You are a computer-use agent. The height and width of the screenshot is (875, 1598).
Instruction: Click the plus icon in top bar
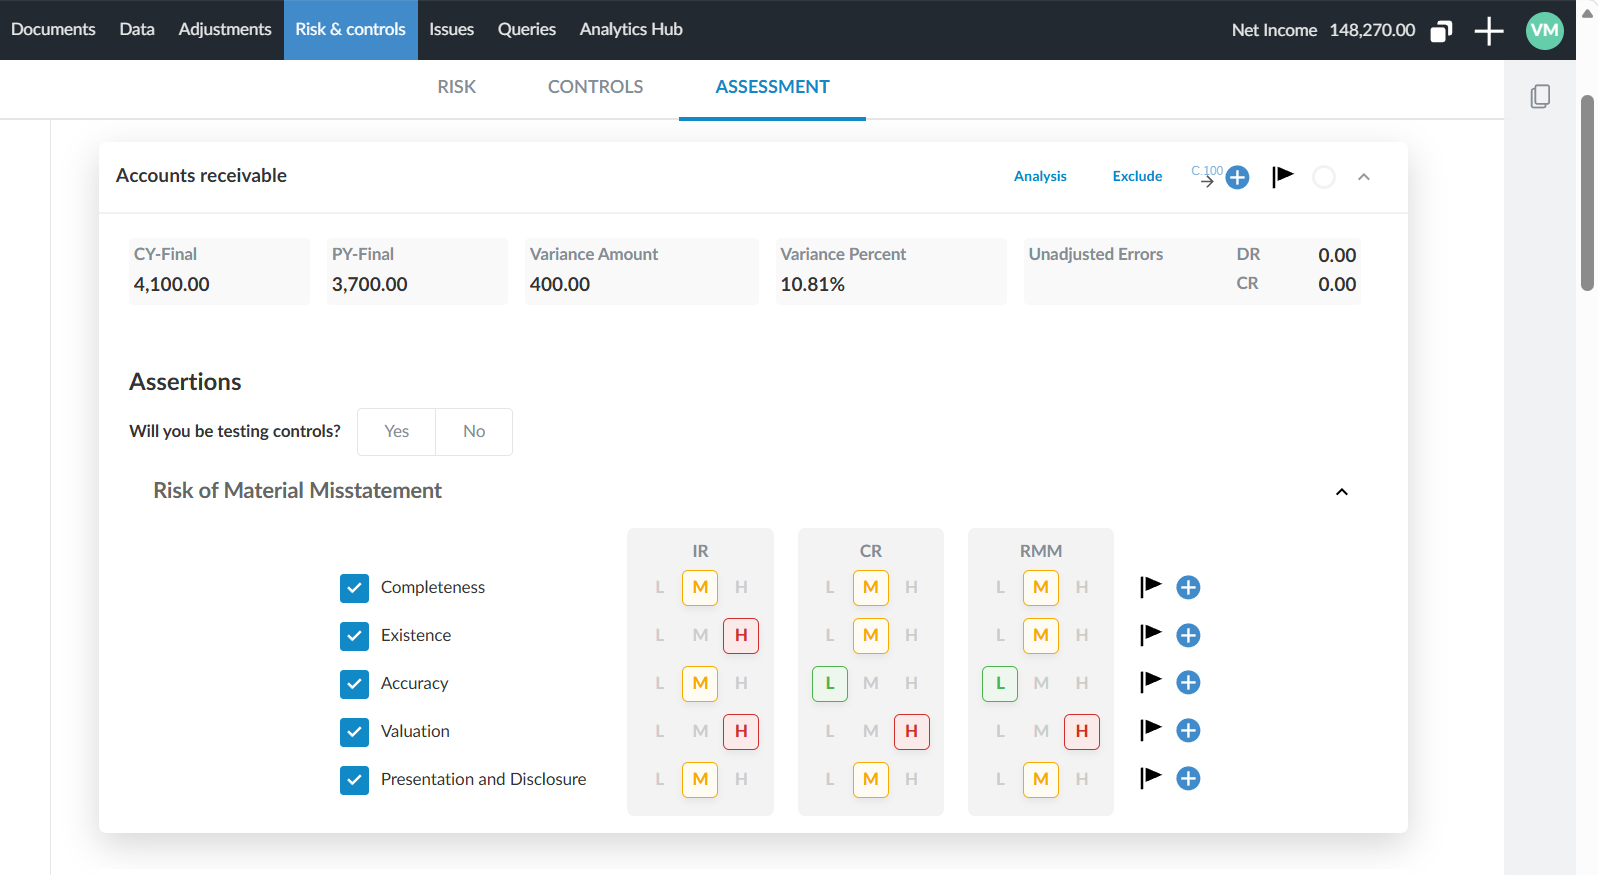1489,31
